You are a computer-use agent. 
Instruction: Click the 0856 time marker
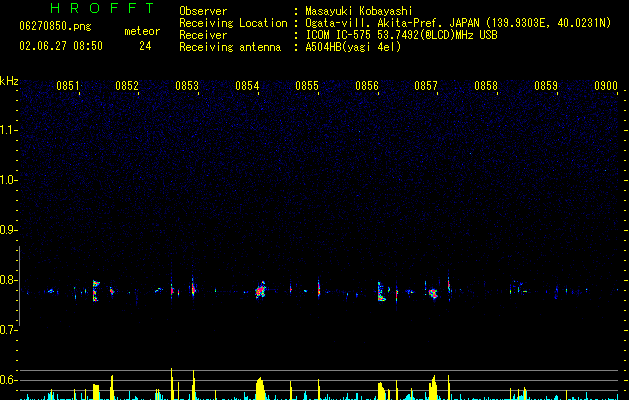point(367,86)
